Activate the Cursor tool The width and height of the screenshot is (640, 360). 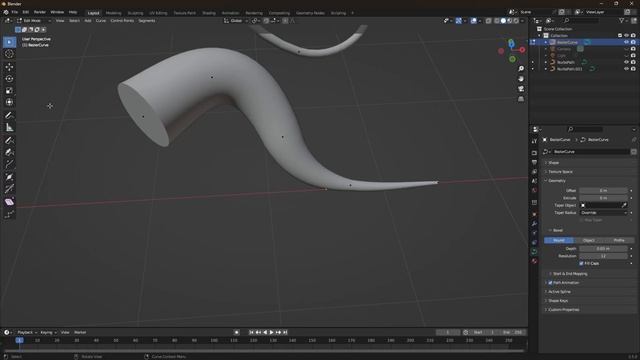(x=9, y=54)
